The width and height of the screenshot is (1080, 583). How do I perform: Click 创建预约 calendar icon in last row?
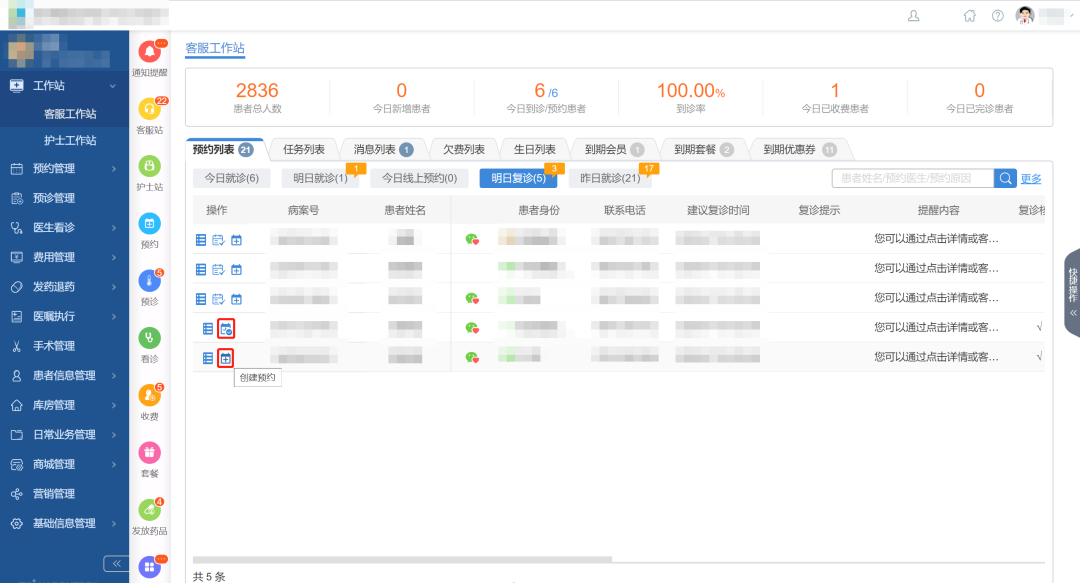[x=225, y=358]
